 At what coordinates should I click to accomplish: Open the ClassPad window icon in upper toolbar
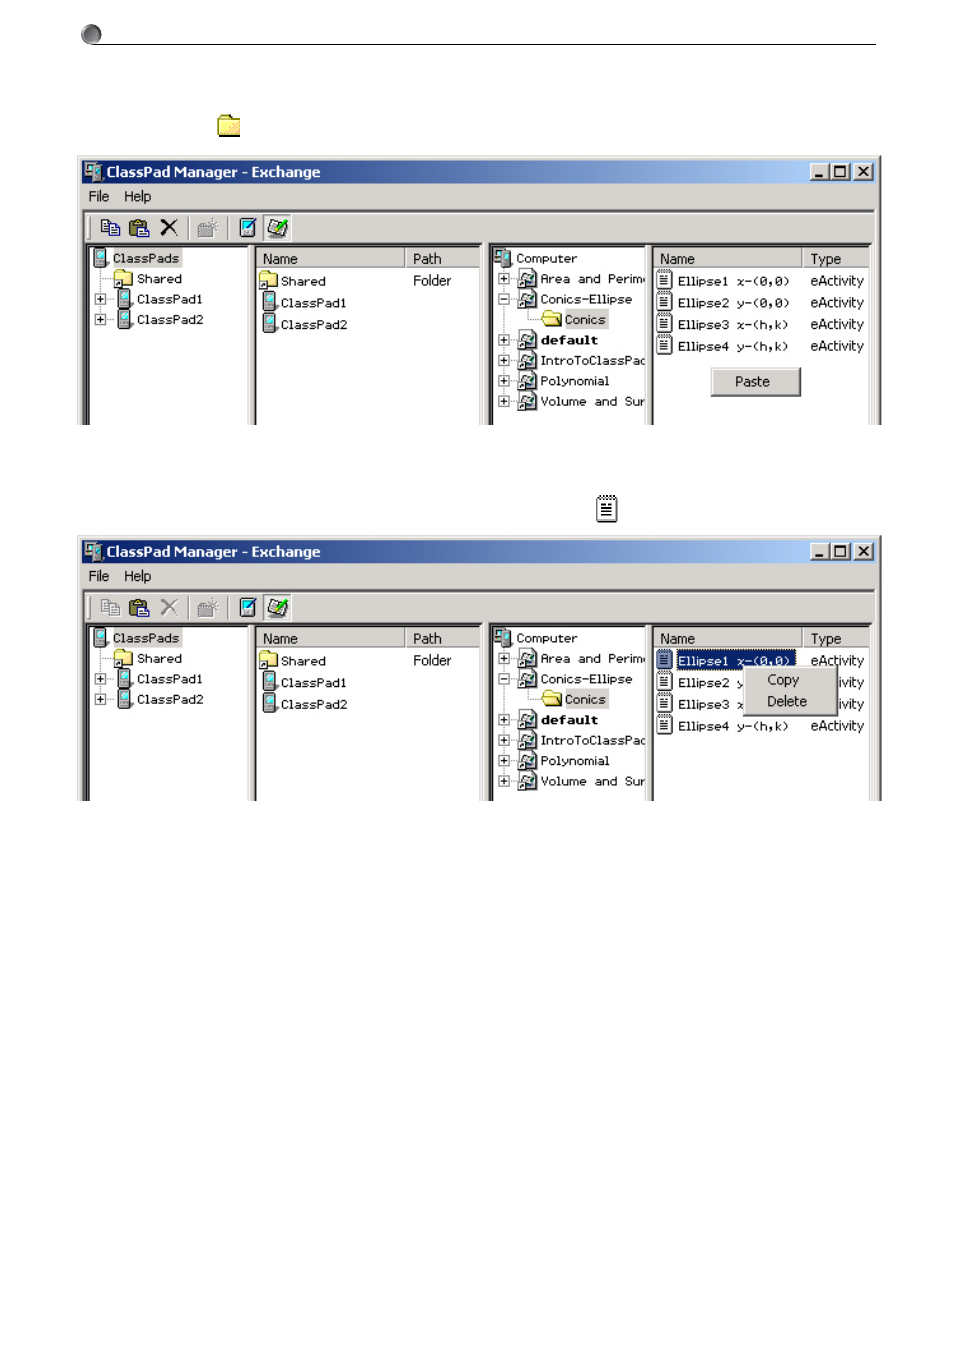[247, 228]
